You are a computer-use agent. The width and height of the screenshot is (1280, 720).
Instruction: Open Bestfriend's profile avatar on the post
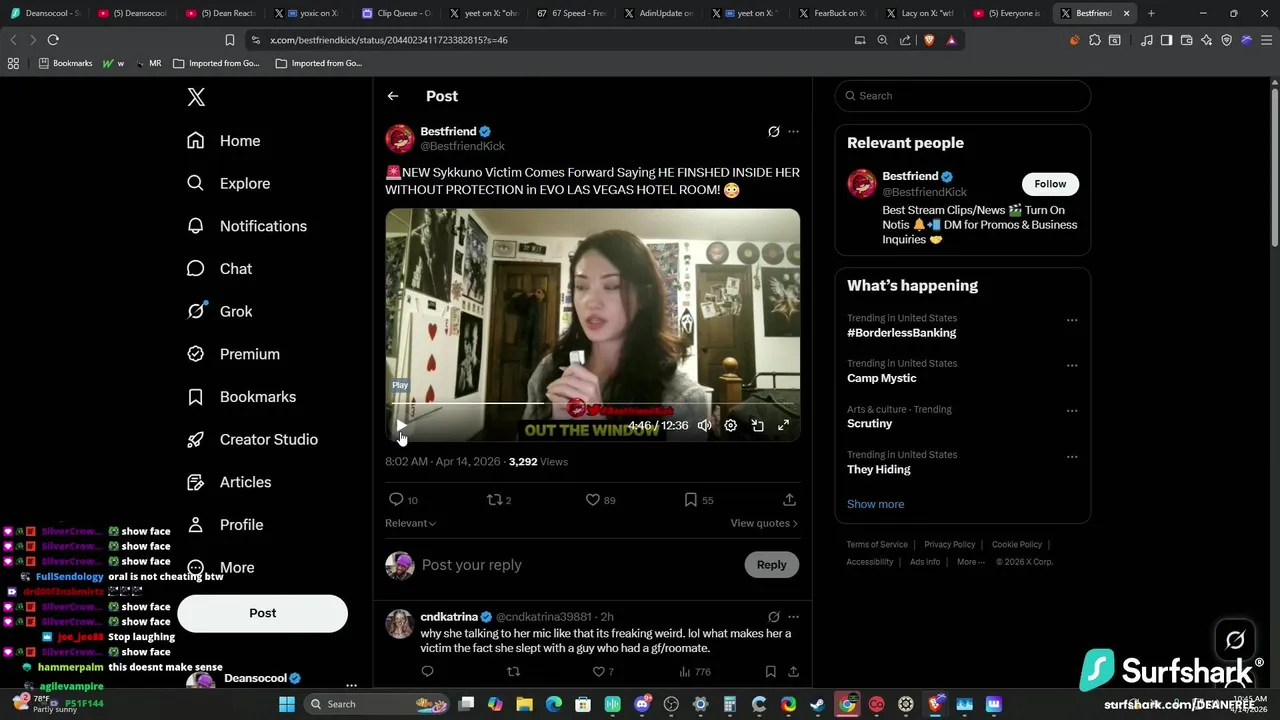pyautogui.click(x=400, y=138)
